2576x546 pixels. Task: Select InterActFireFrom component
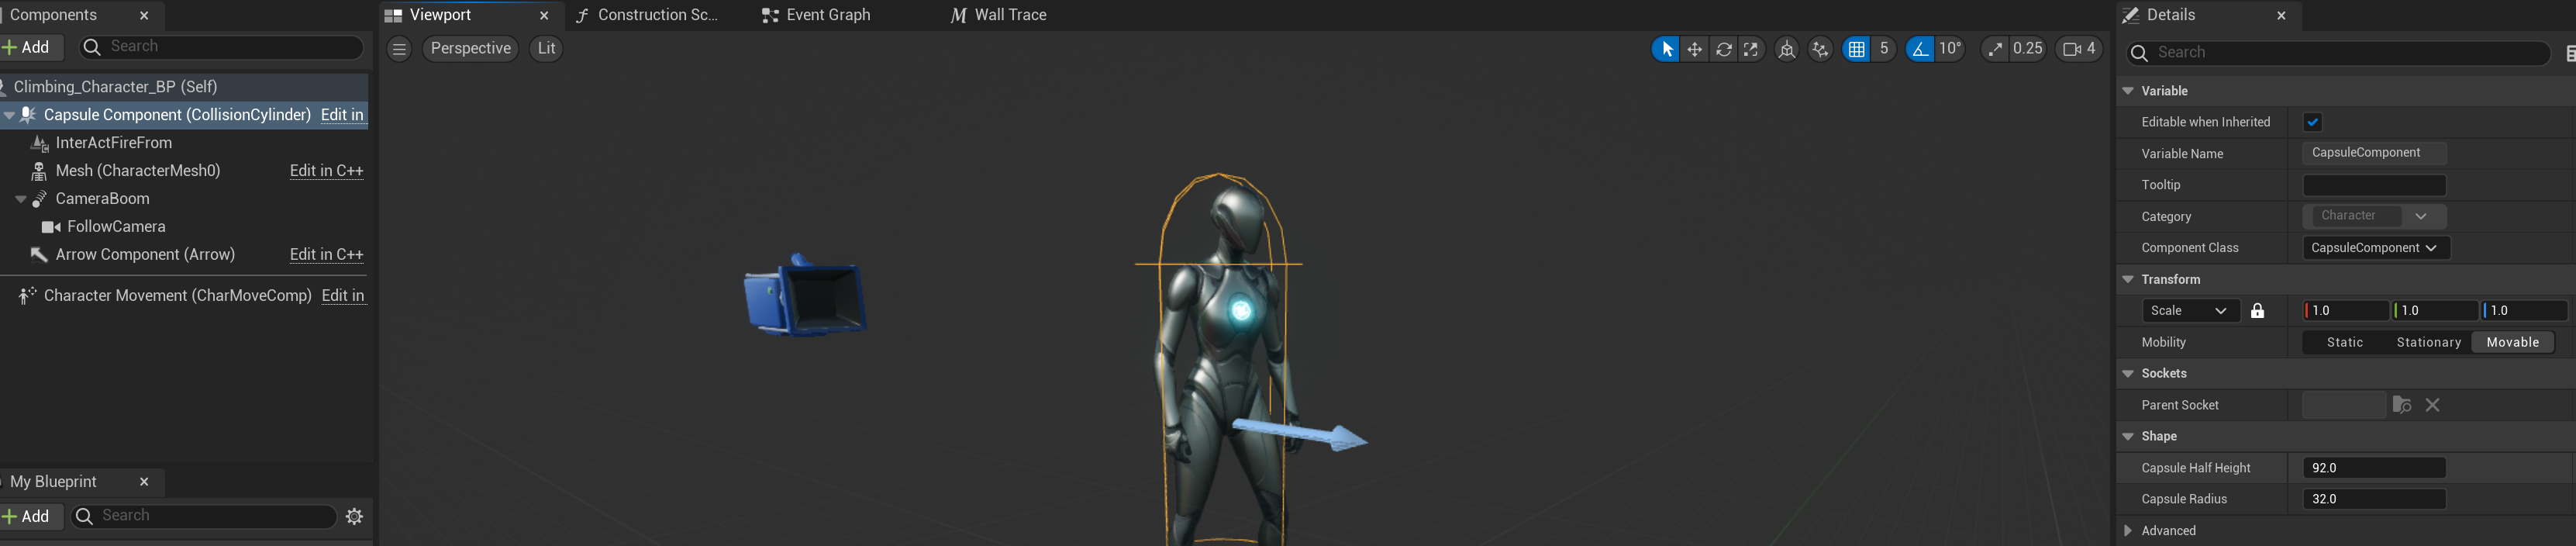coord(114,143)
